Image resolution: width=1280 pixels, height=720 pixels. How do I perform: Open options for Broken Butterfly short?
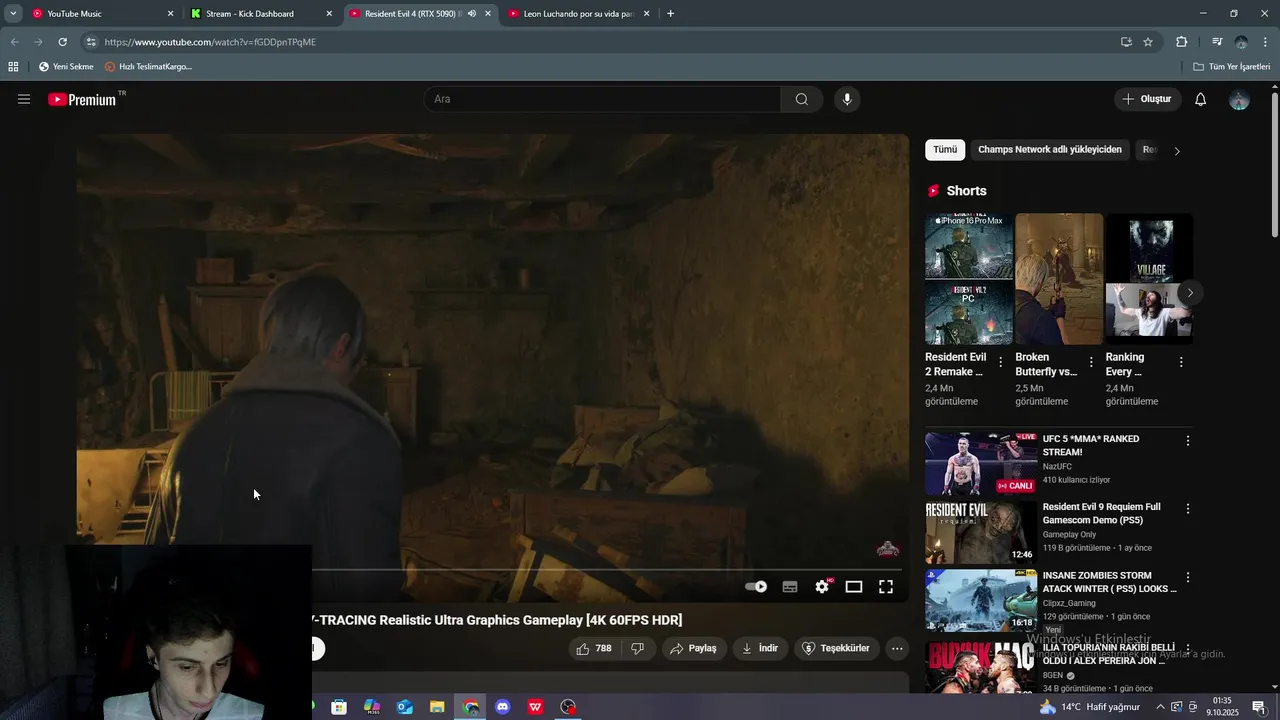tap(1091, 362)
